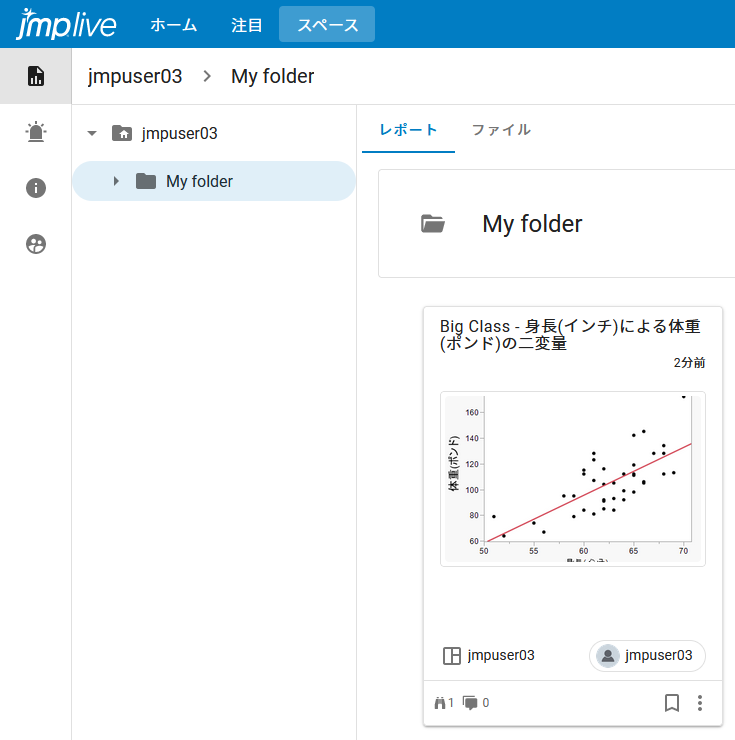
Task: Open the groups icon in the sidebar
Action: [x=36, y=244]
